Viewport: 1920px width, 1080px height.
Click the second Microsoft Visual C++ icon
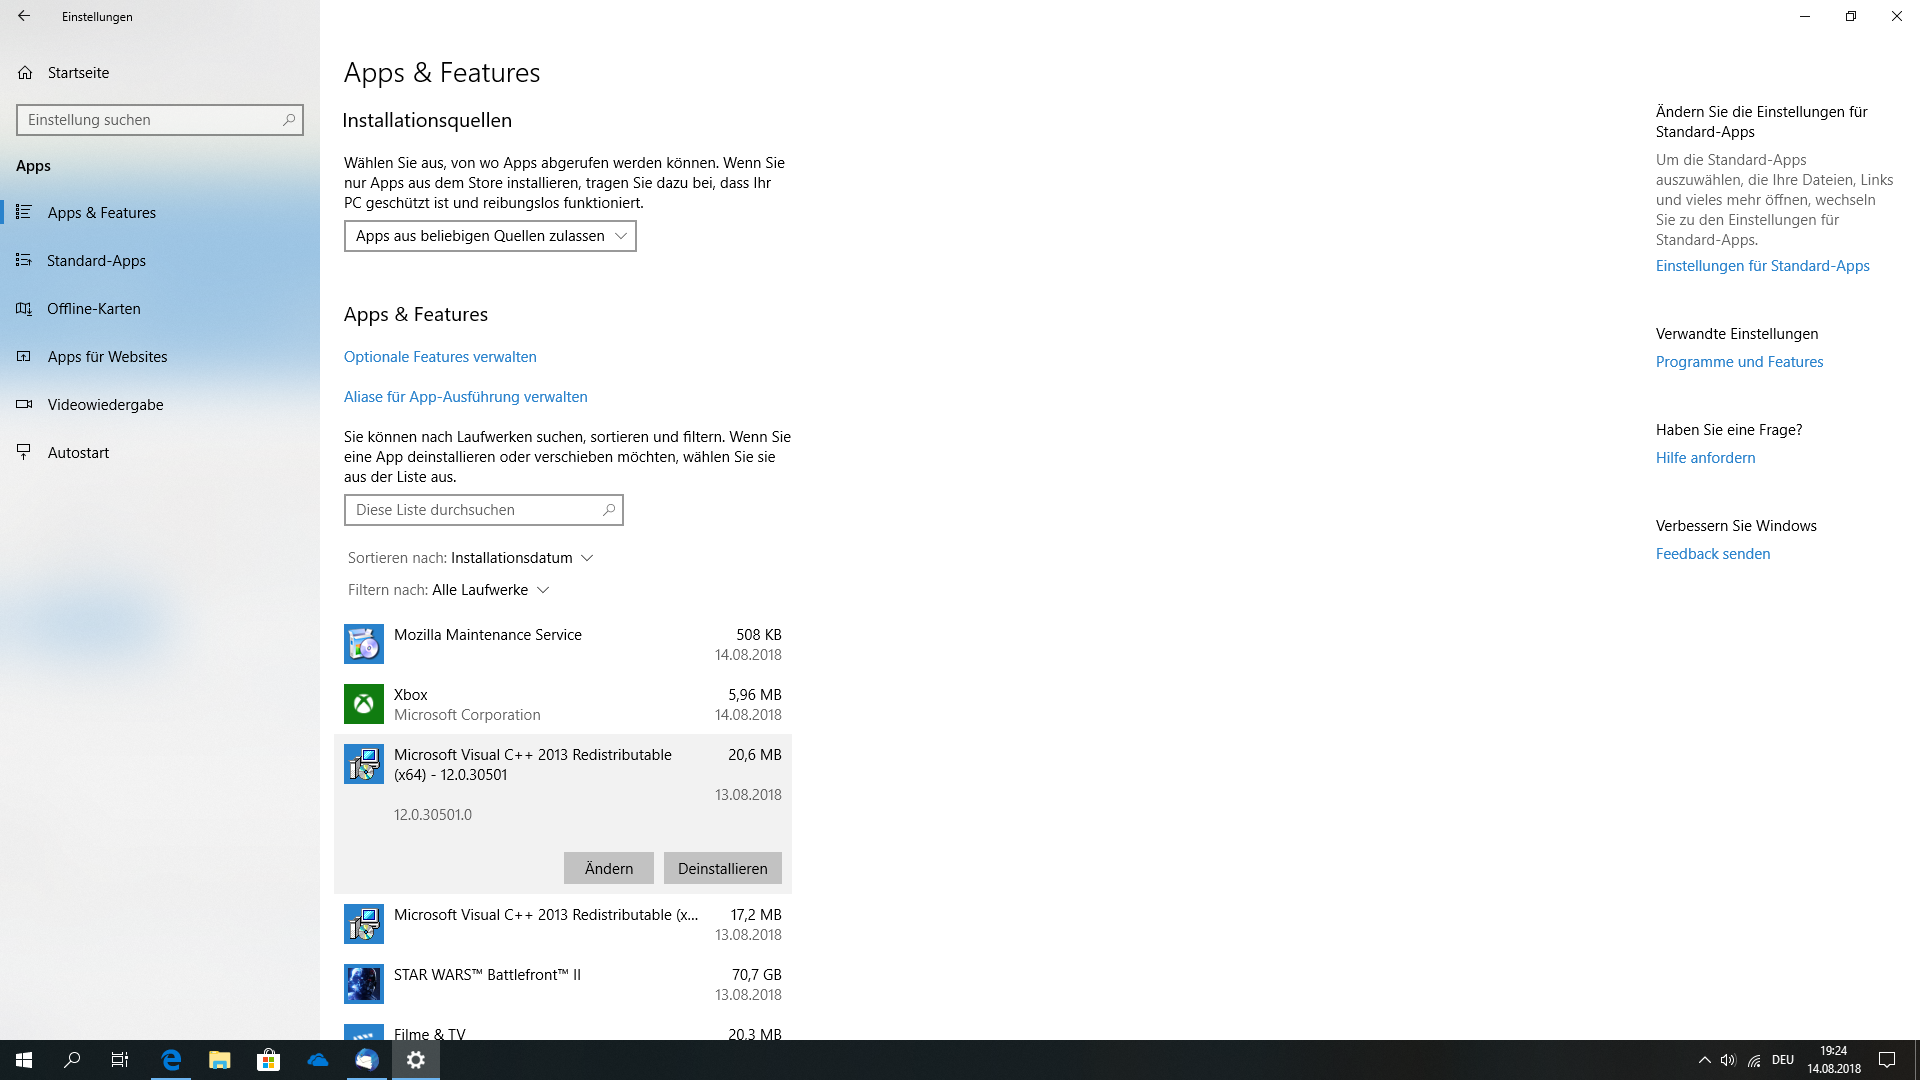click(x=363, y=923)
